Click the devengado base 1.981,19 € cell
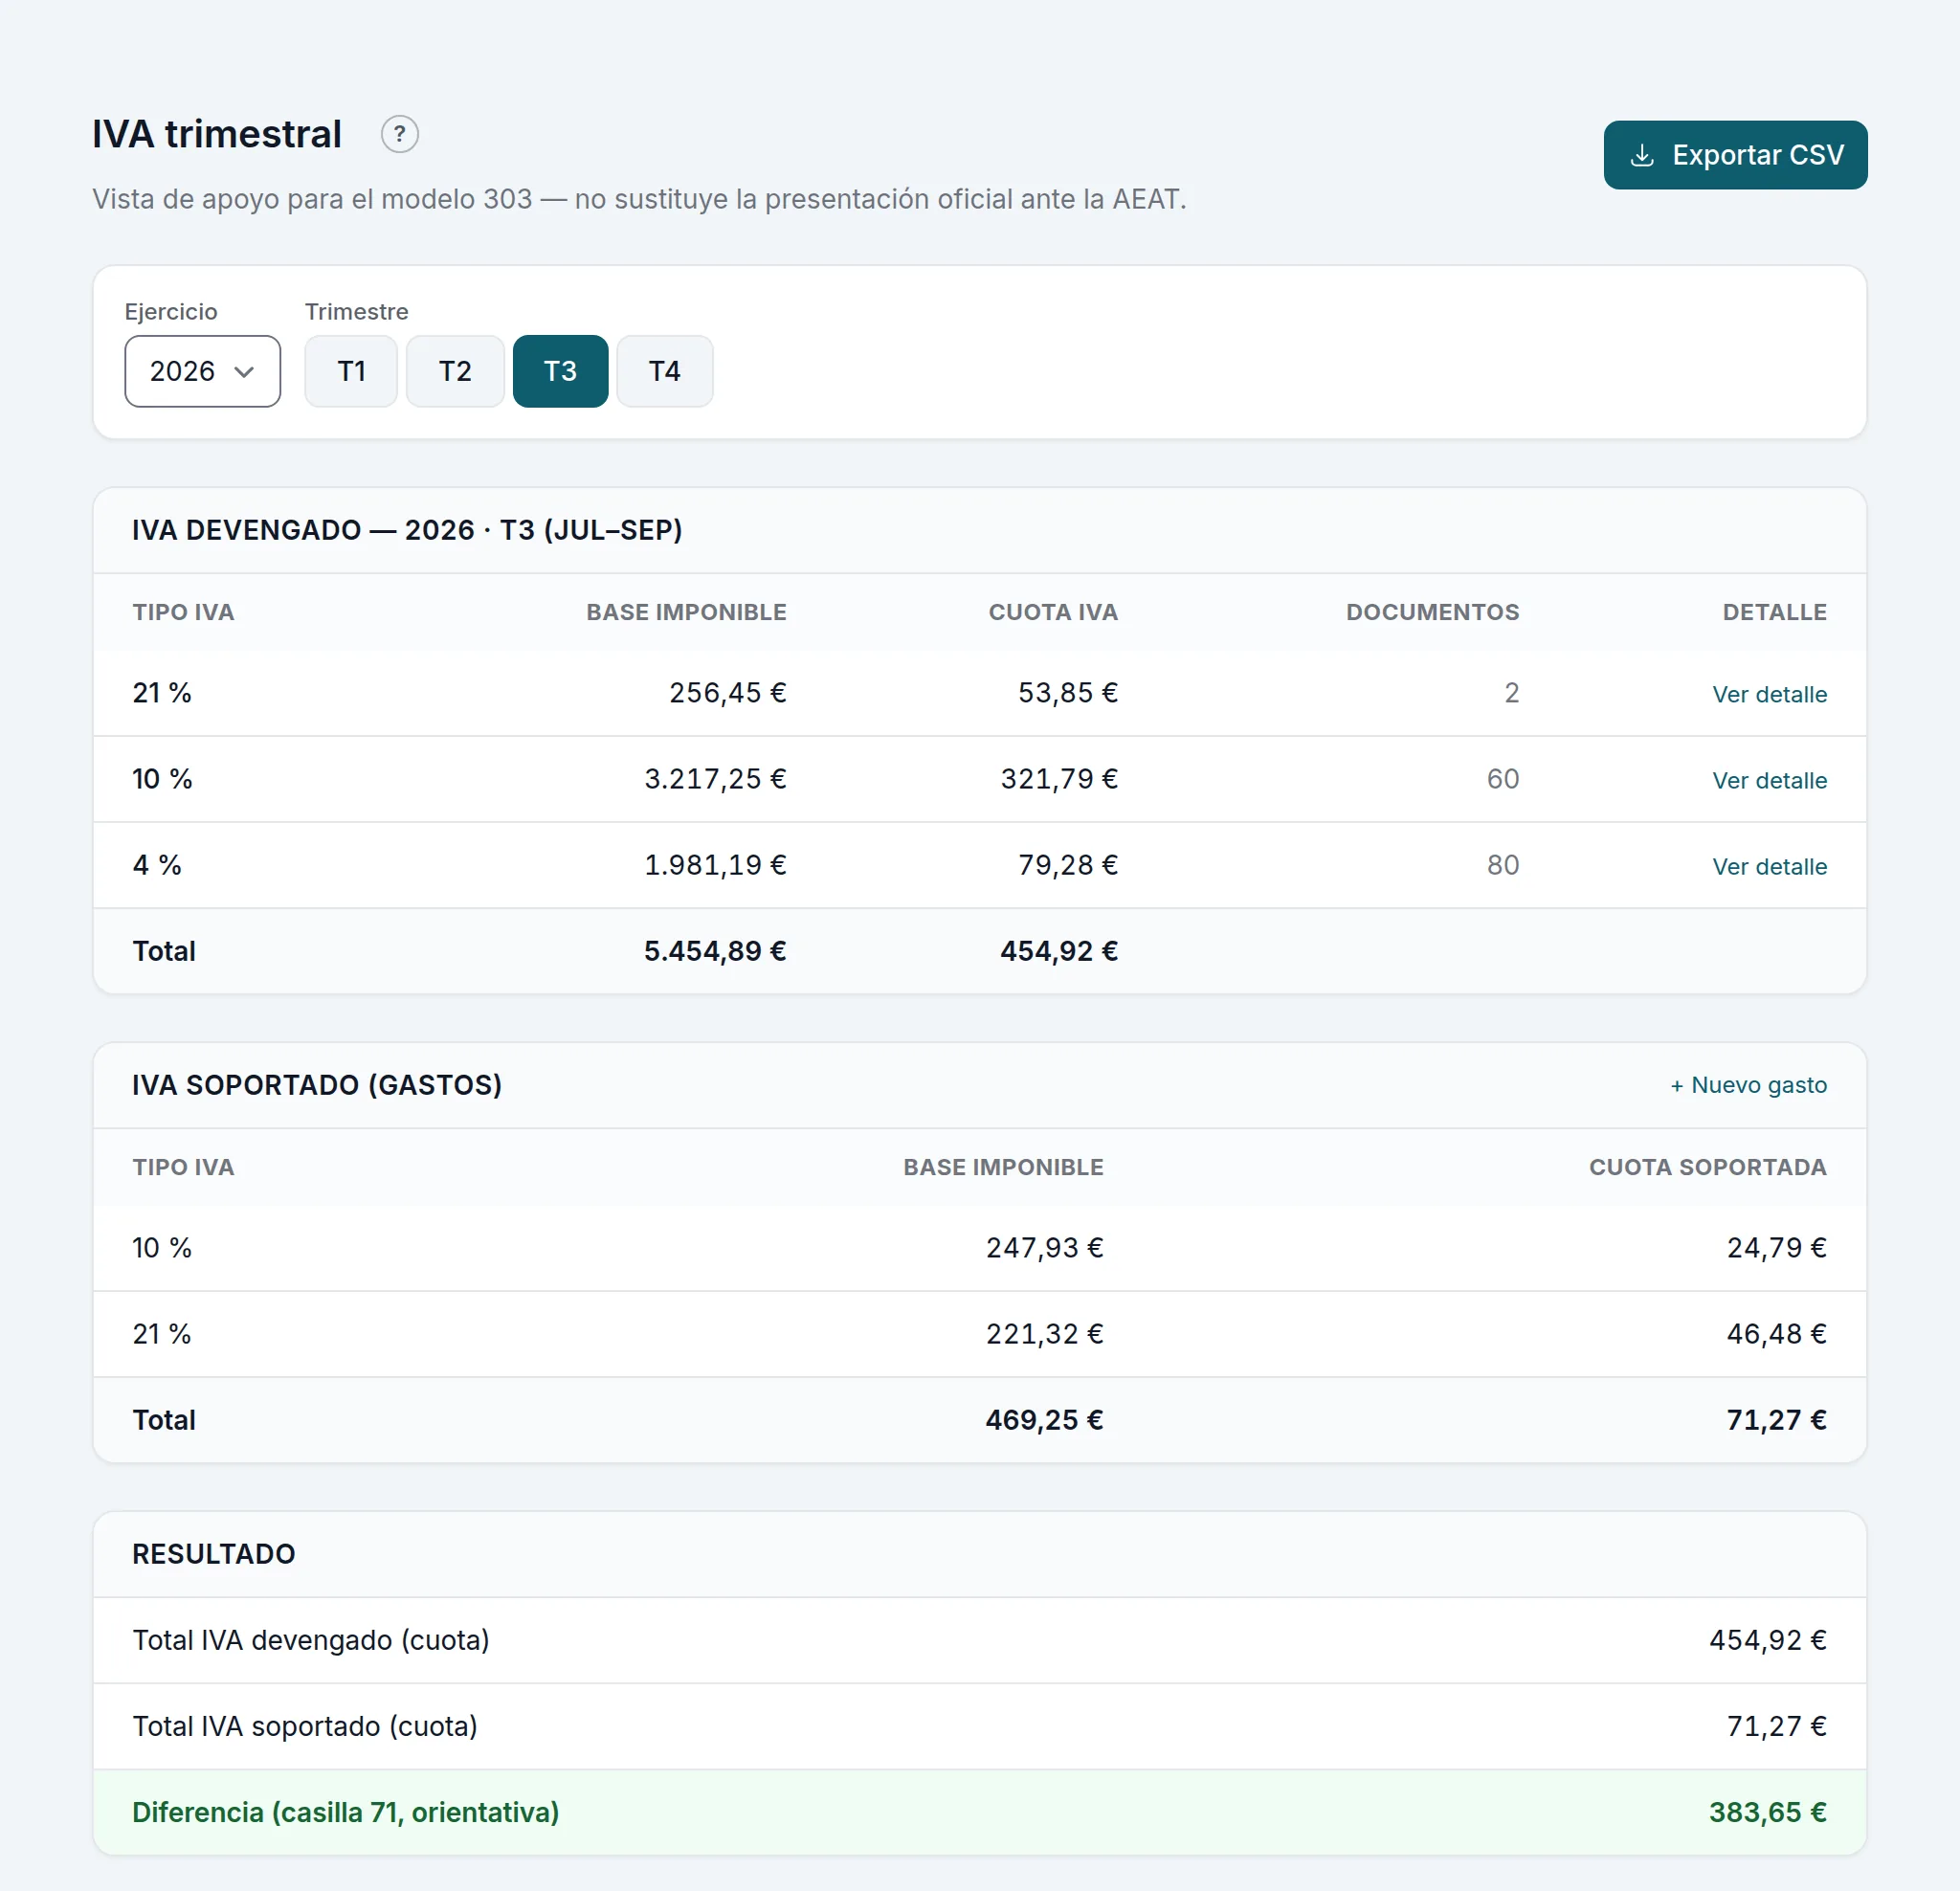 tap(714, 865)
